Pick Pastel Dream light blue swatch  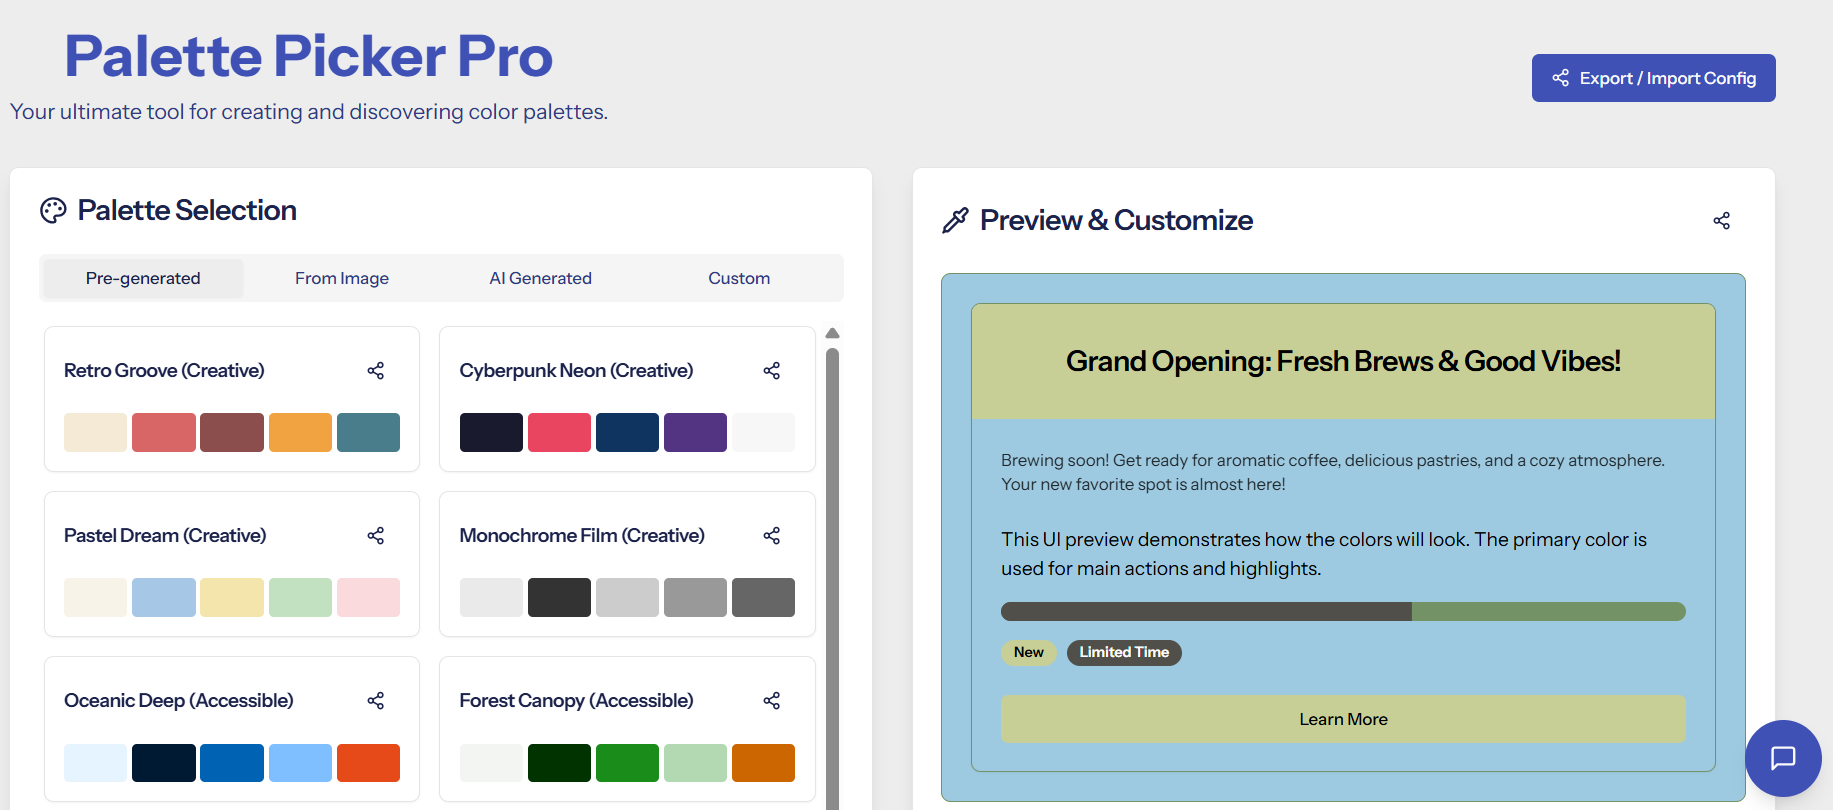click(164, 597)
